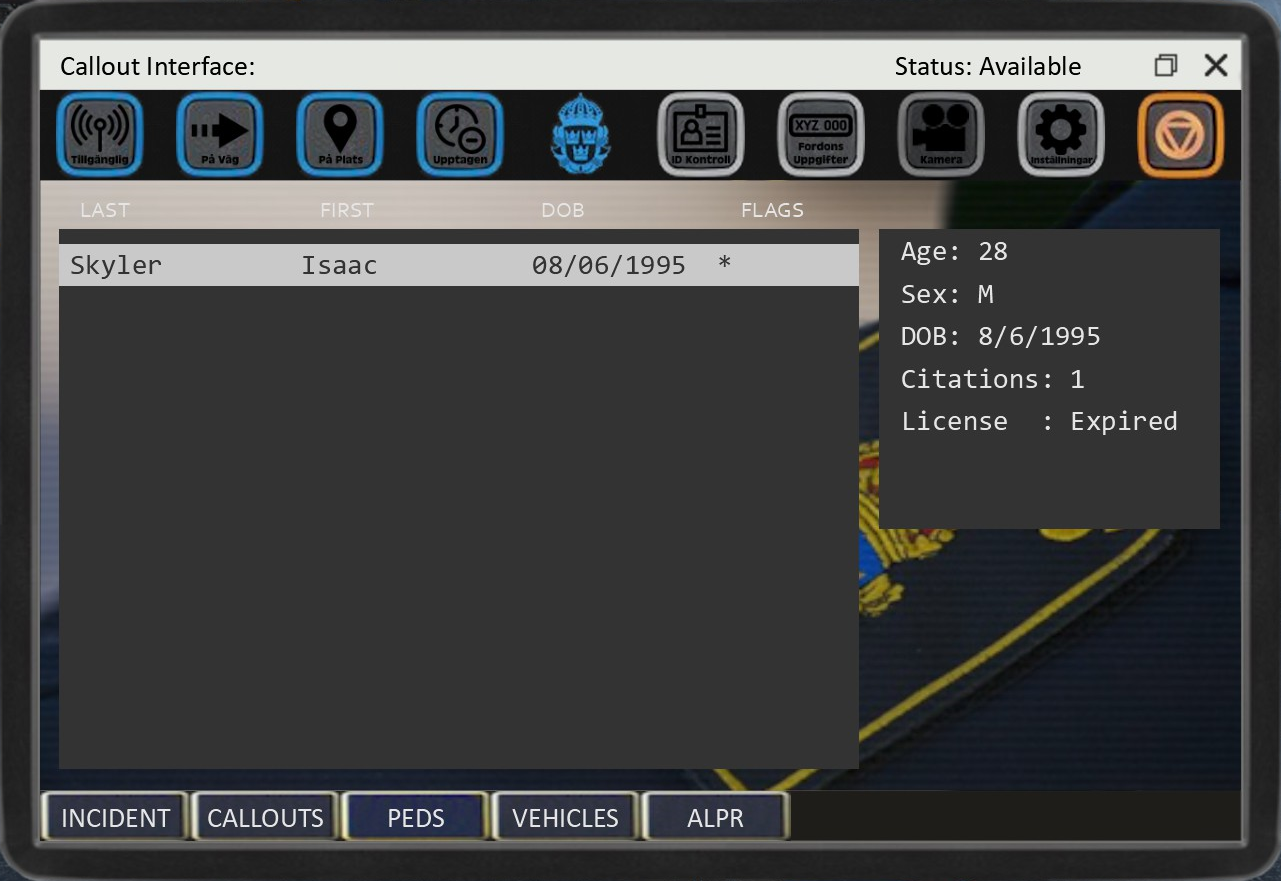Select the Skyler Isaac ped record row

coord(458,265)
